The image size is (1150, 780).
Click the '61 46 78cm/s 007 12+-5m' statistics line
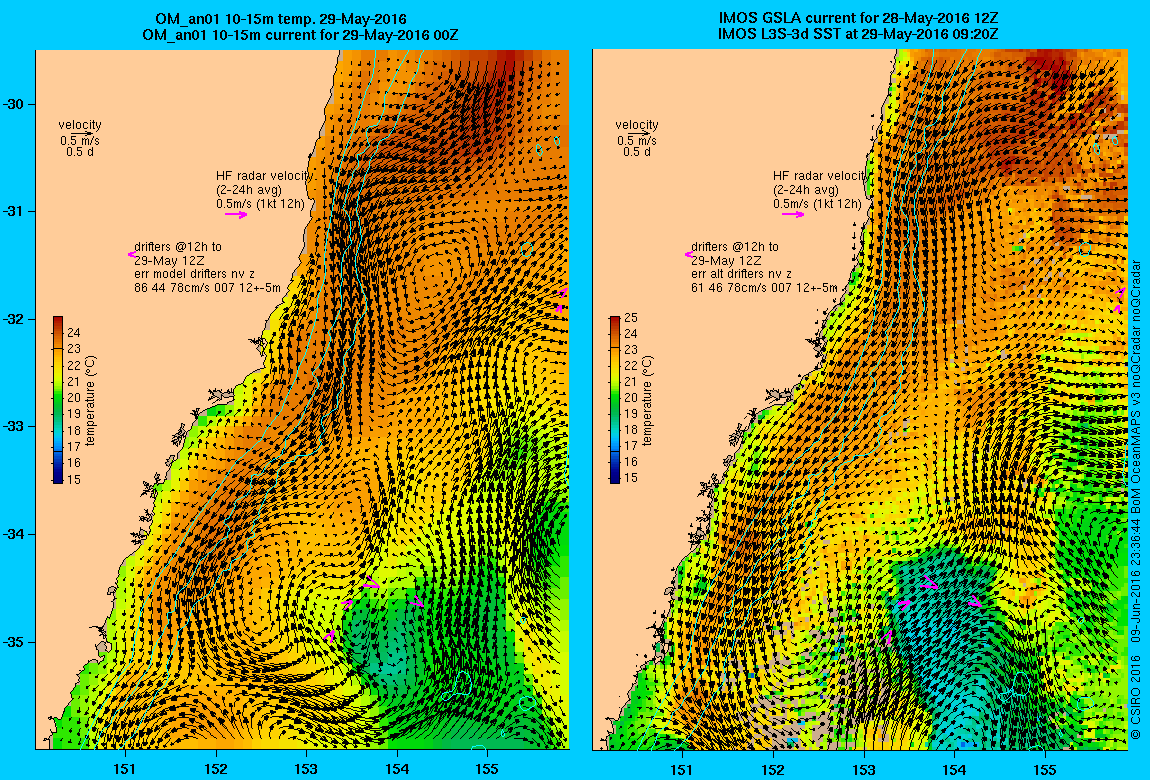(x=764, y=288)
